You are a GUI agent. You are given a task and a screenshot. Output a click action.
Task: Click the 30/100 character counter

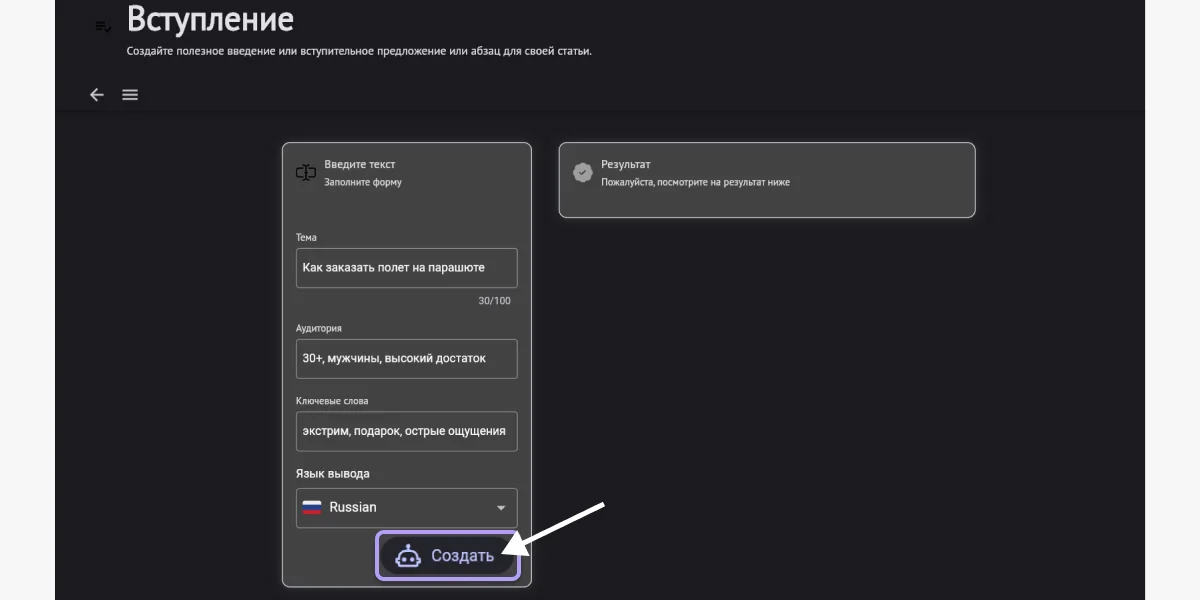(494, 301)
